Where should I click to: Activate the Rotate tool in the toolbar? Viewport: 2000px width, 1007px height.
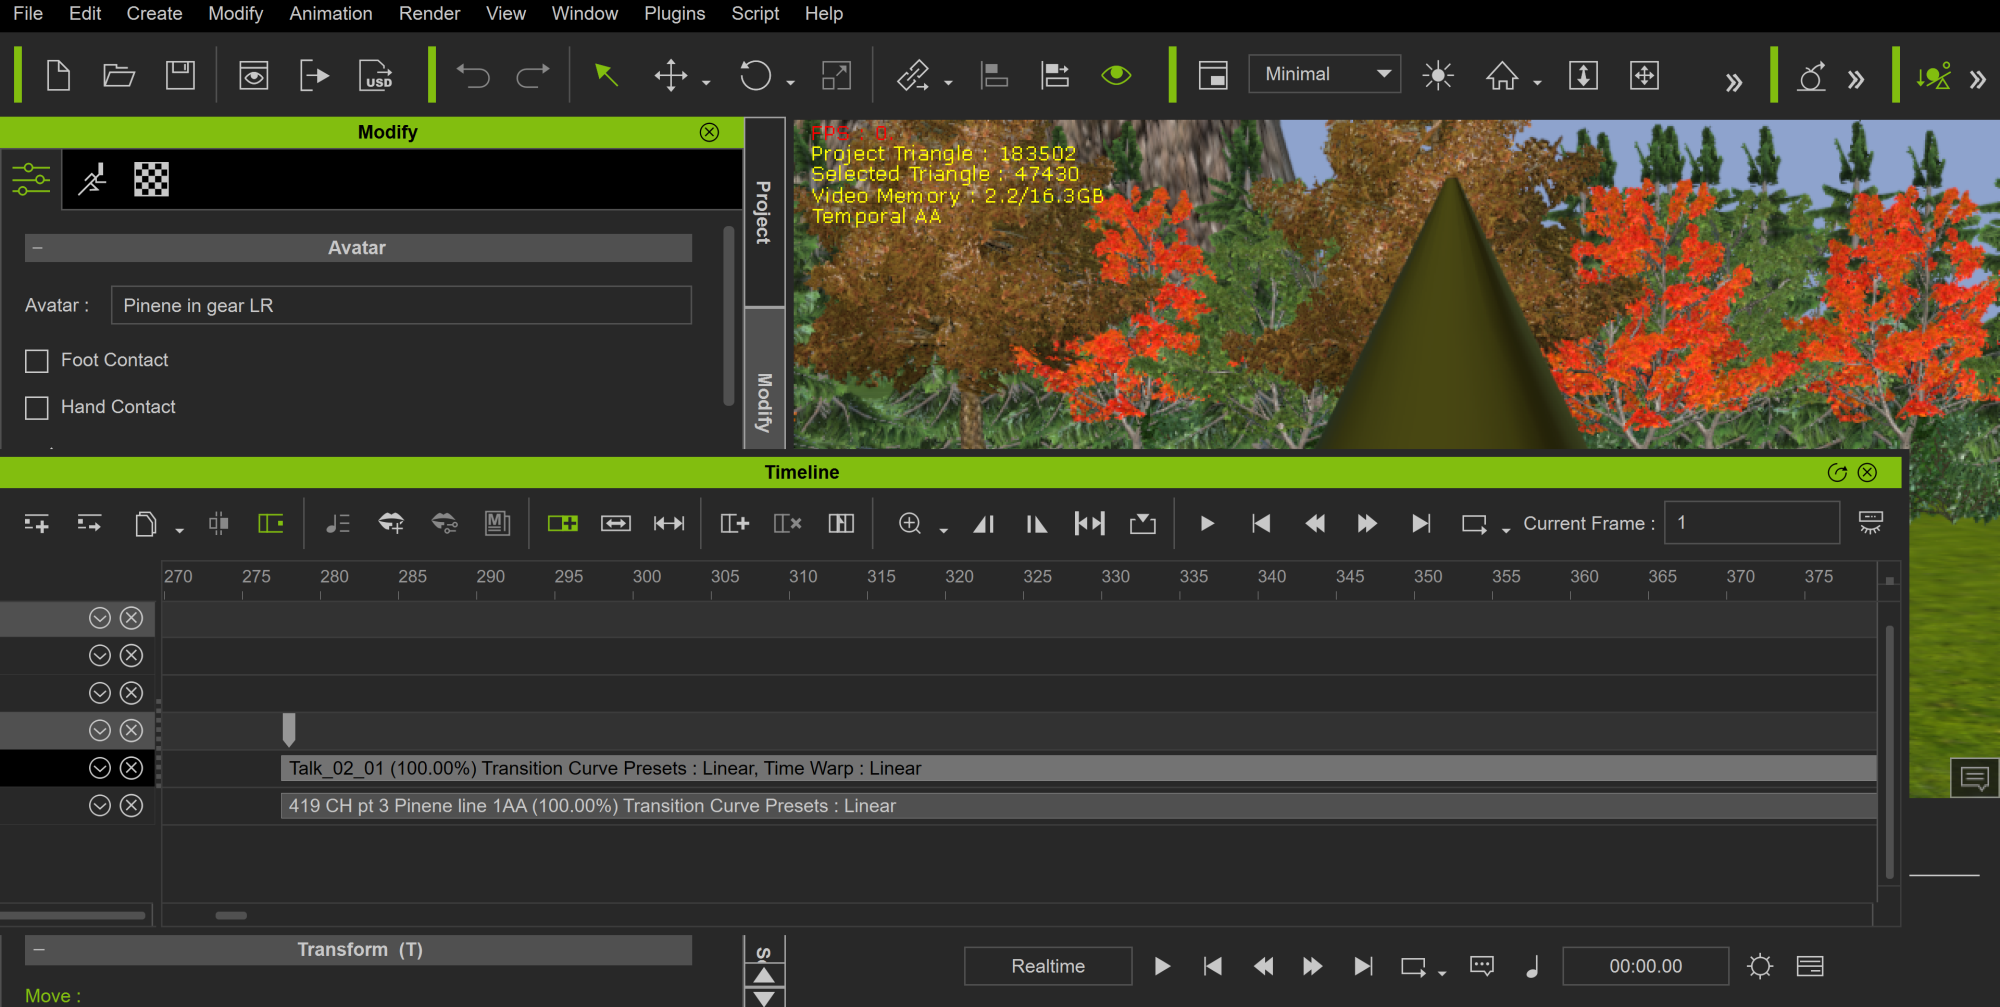coord(755,75)
